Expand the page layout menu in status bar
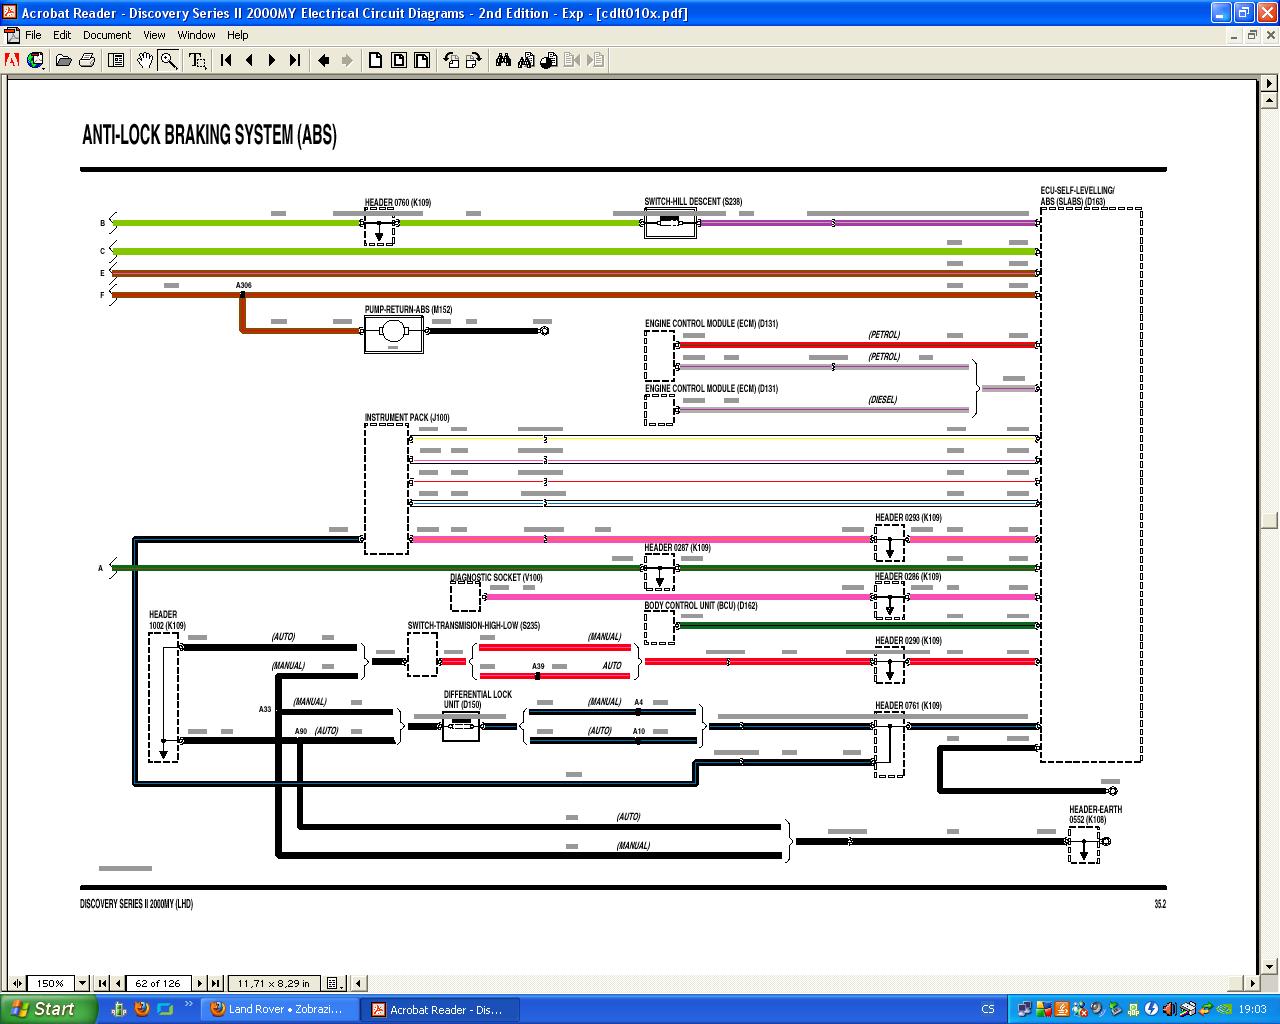Viewport: 1280px width, 1024px height. point(335,983)
